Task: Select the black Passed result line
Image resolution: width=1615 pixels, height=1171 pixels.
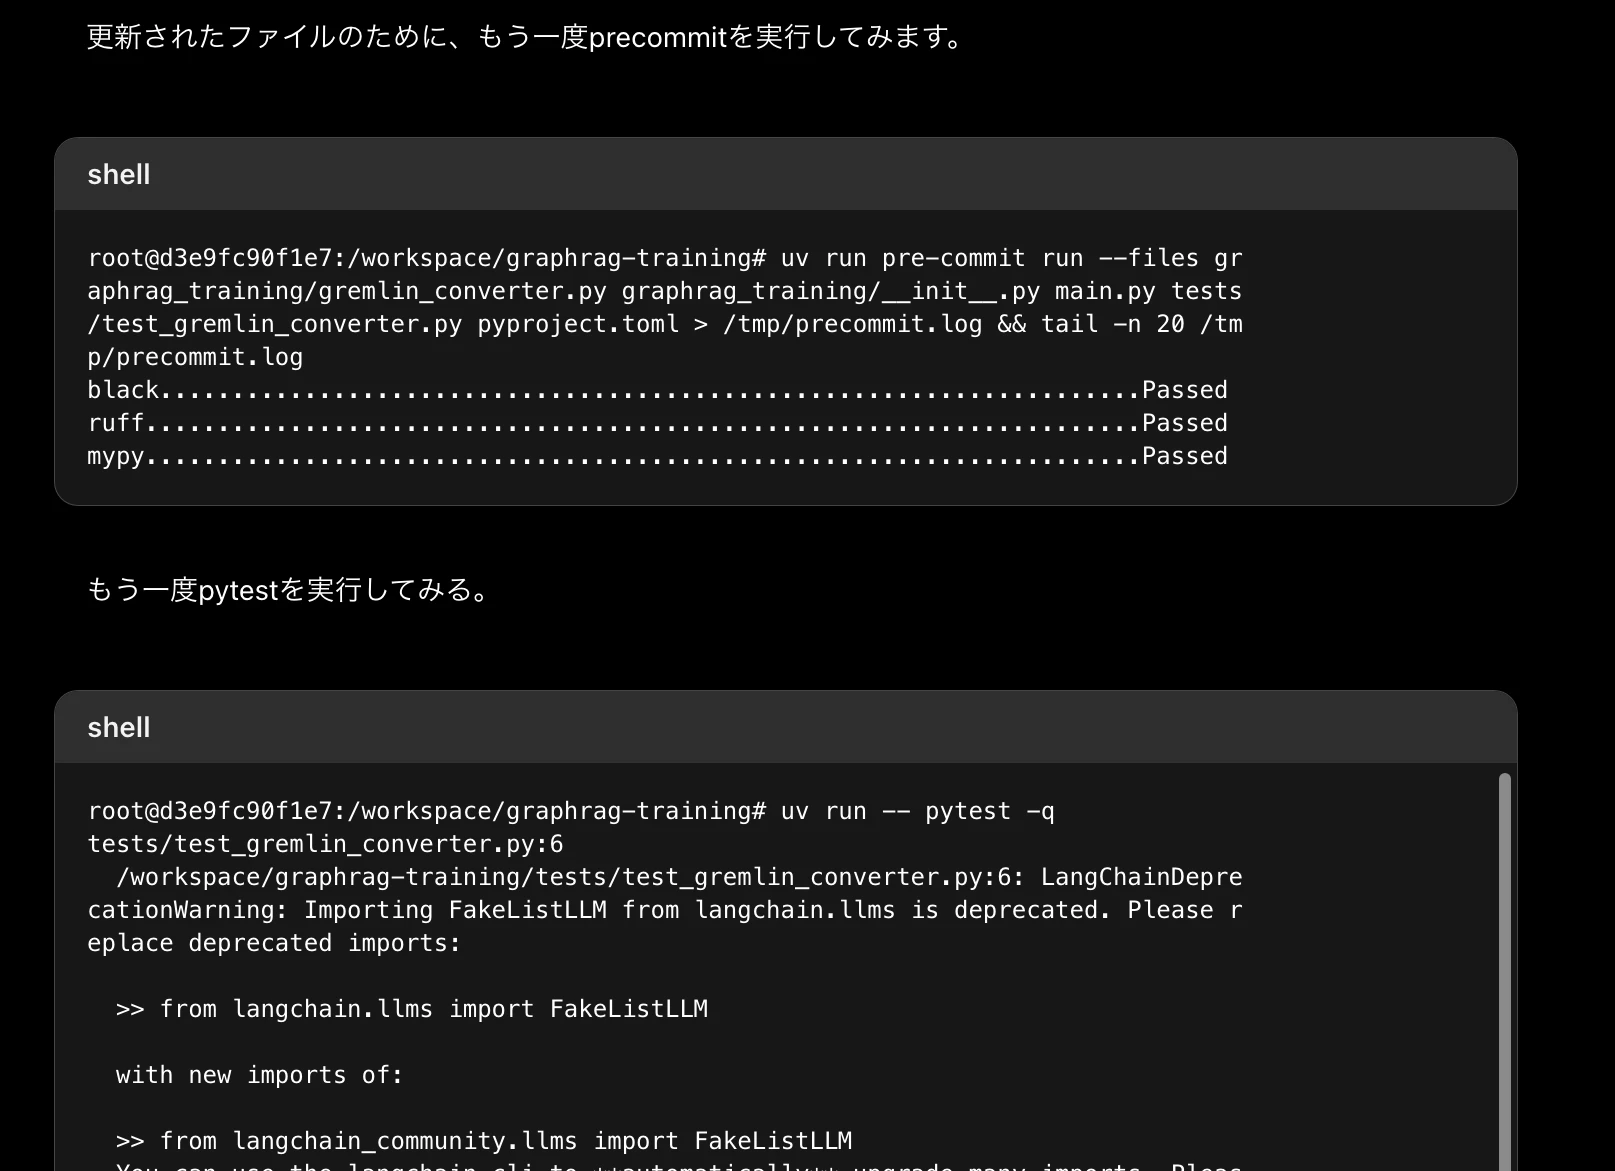Action: [657, 390]
